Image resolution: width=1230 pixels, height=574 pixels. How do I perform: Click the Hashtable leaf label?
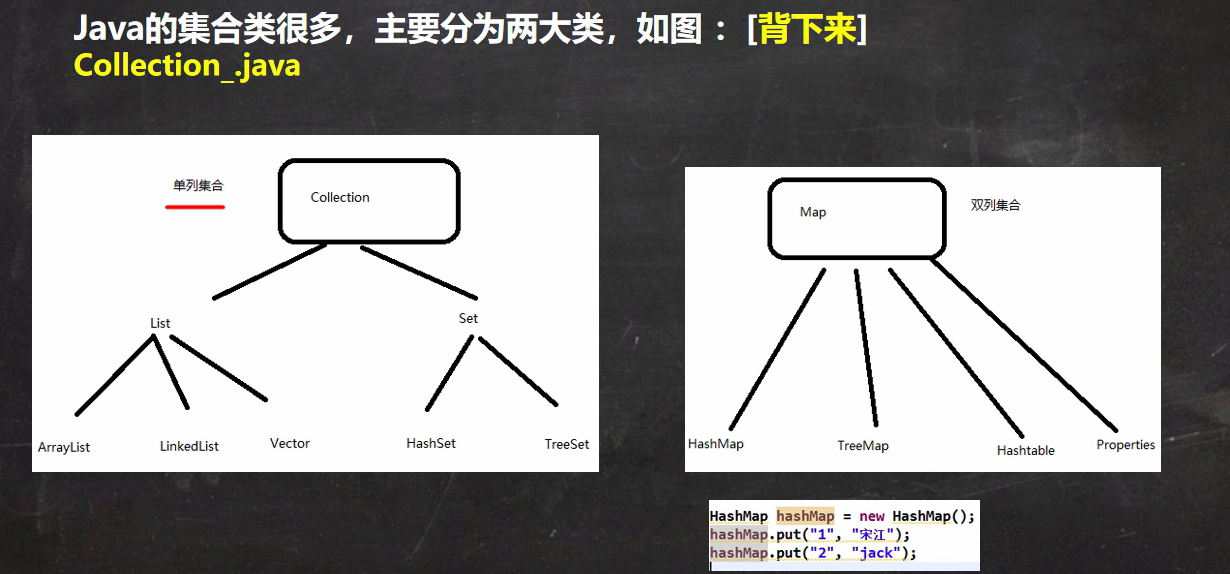click(1026, 450)
